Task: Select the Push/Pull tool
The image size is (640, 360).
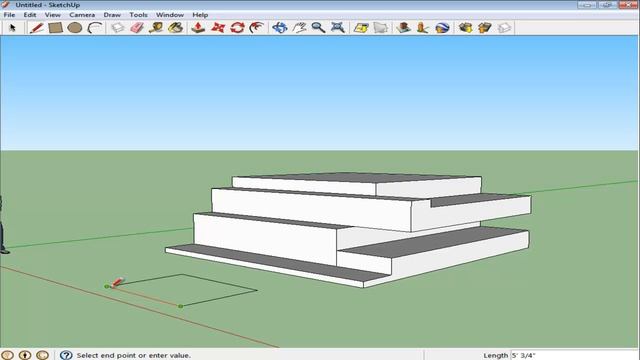Action: 198,28
